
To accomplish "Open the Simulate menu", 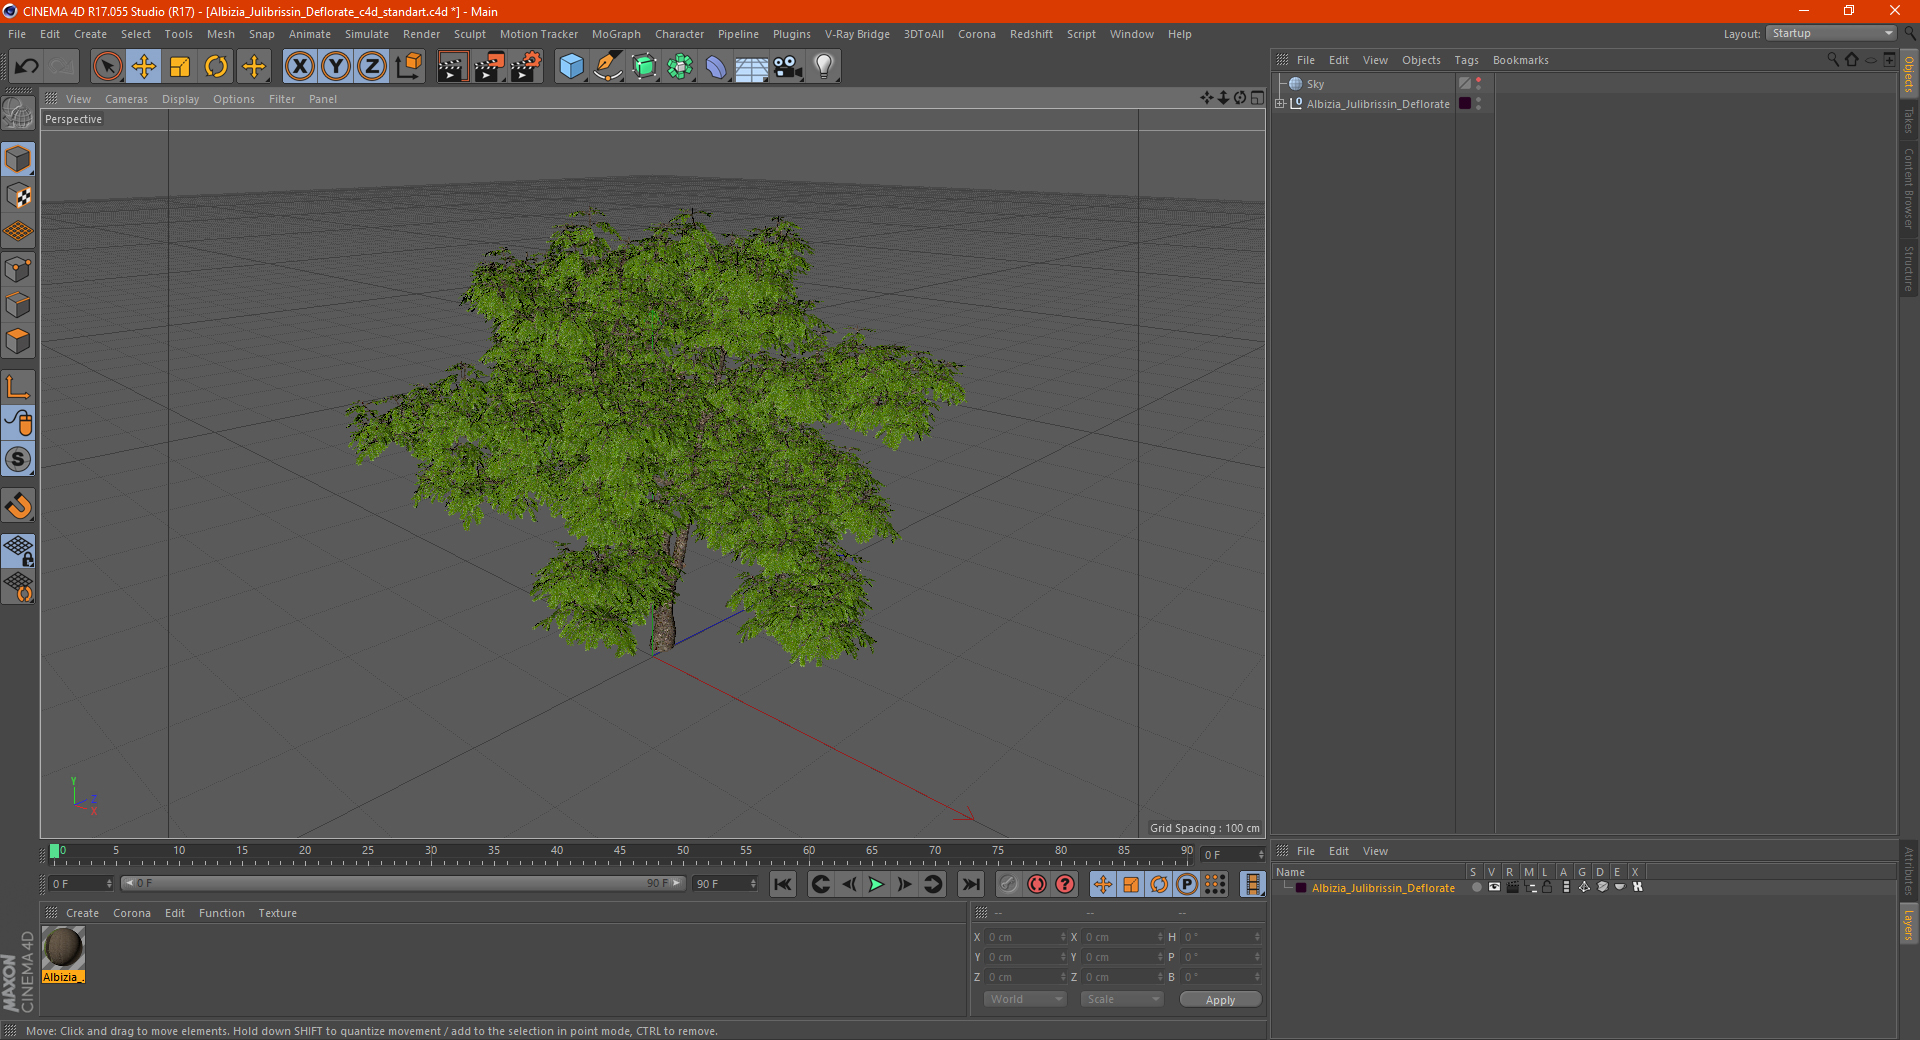I will (x=367, y=34).
